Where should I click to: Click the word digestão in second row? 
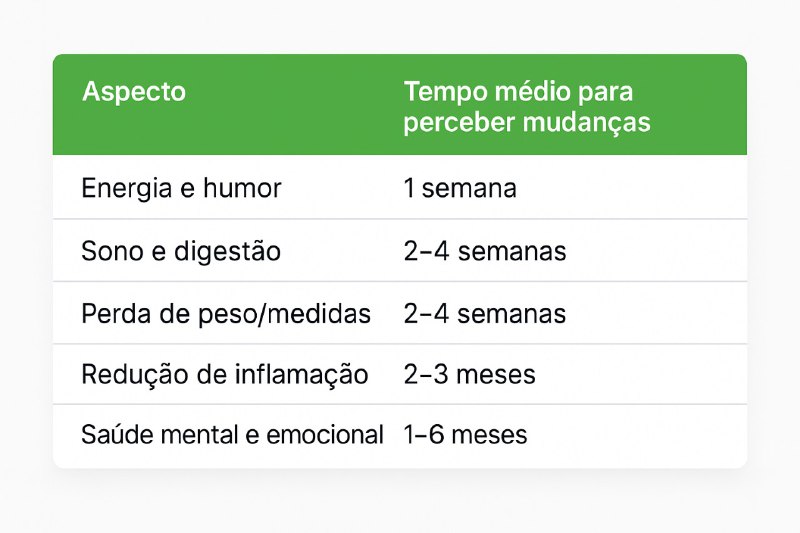coord(228,252)
